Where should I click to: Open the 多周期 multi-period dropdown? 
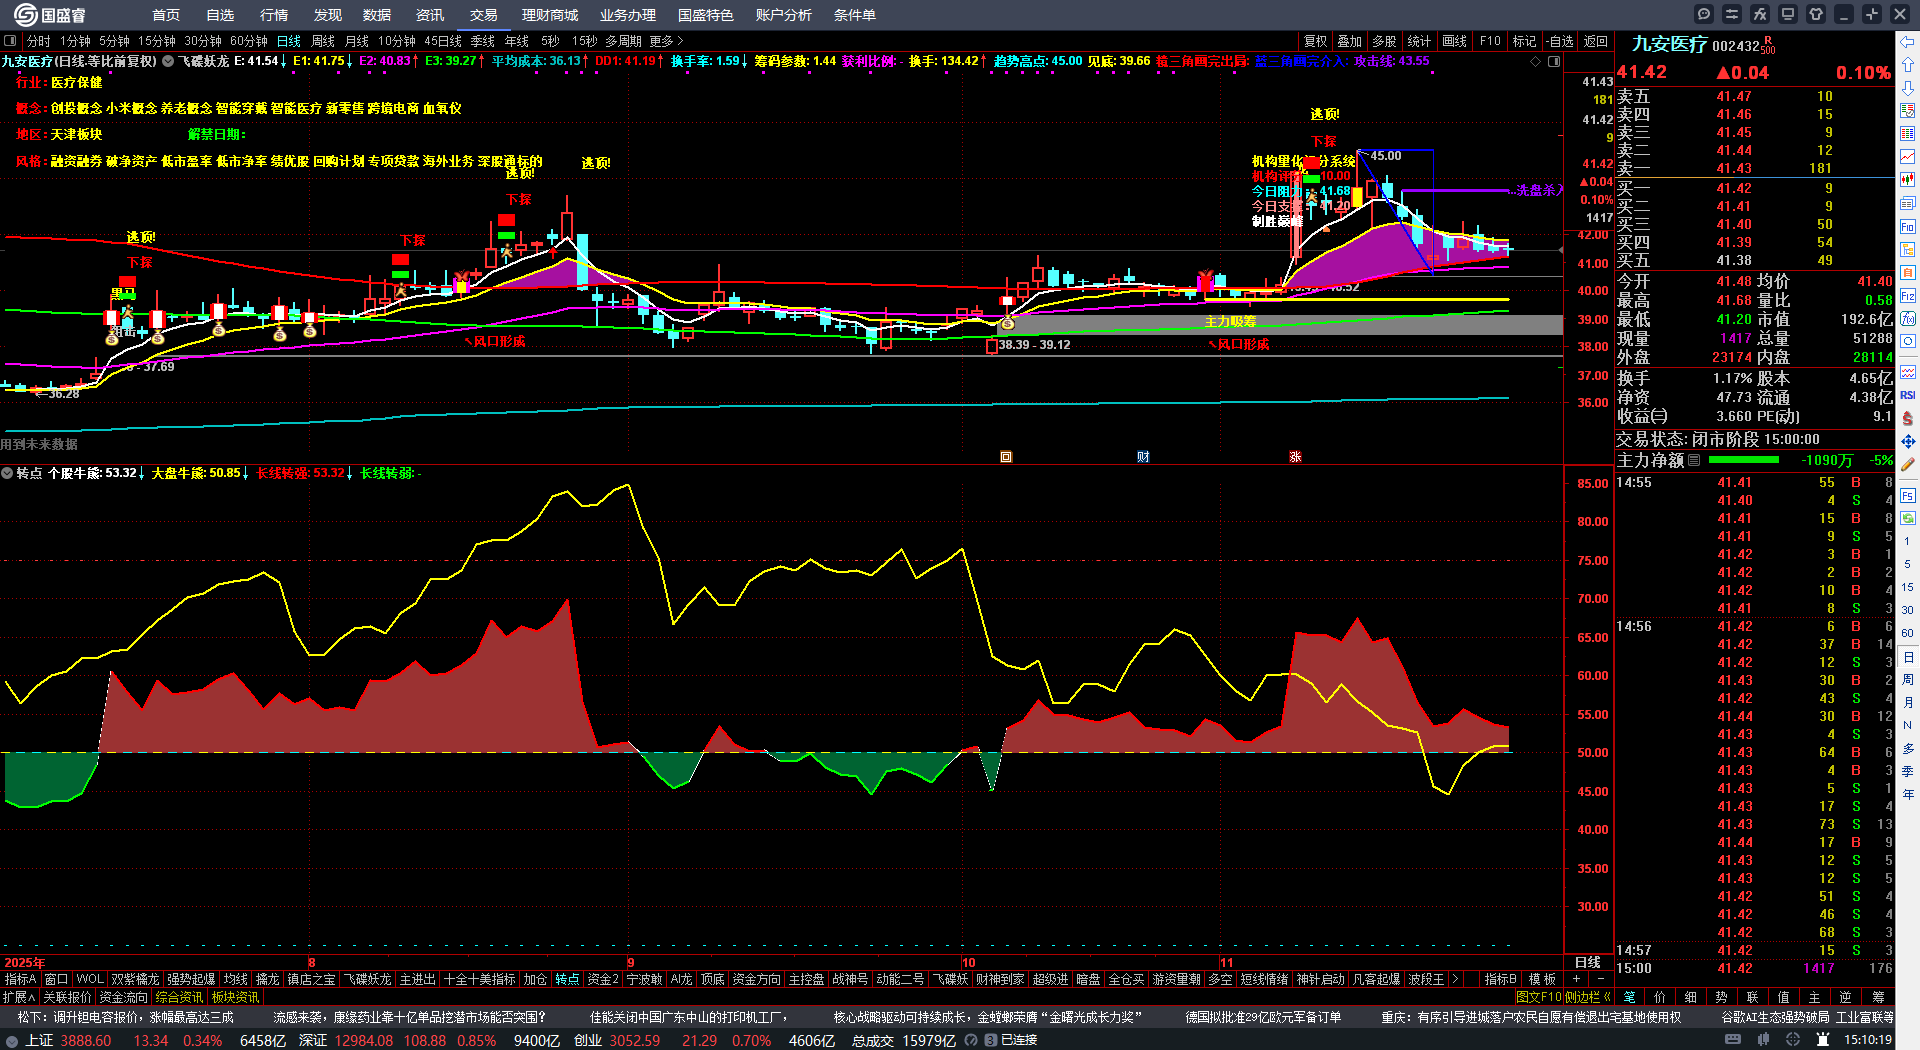(x=623, y=41)
